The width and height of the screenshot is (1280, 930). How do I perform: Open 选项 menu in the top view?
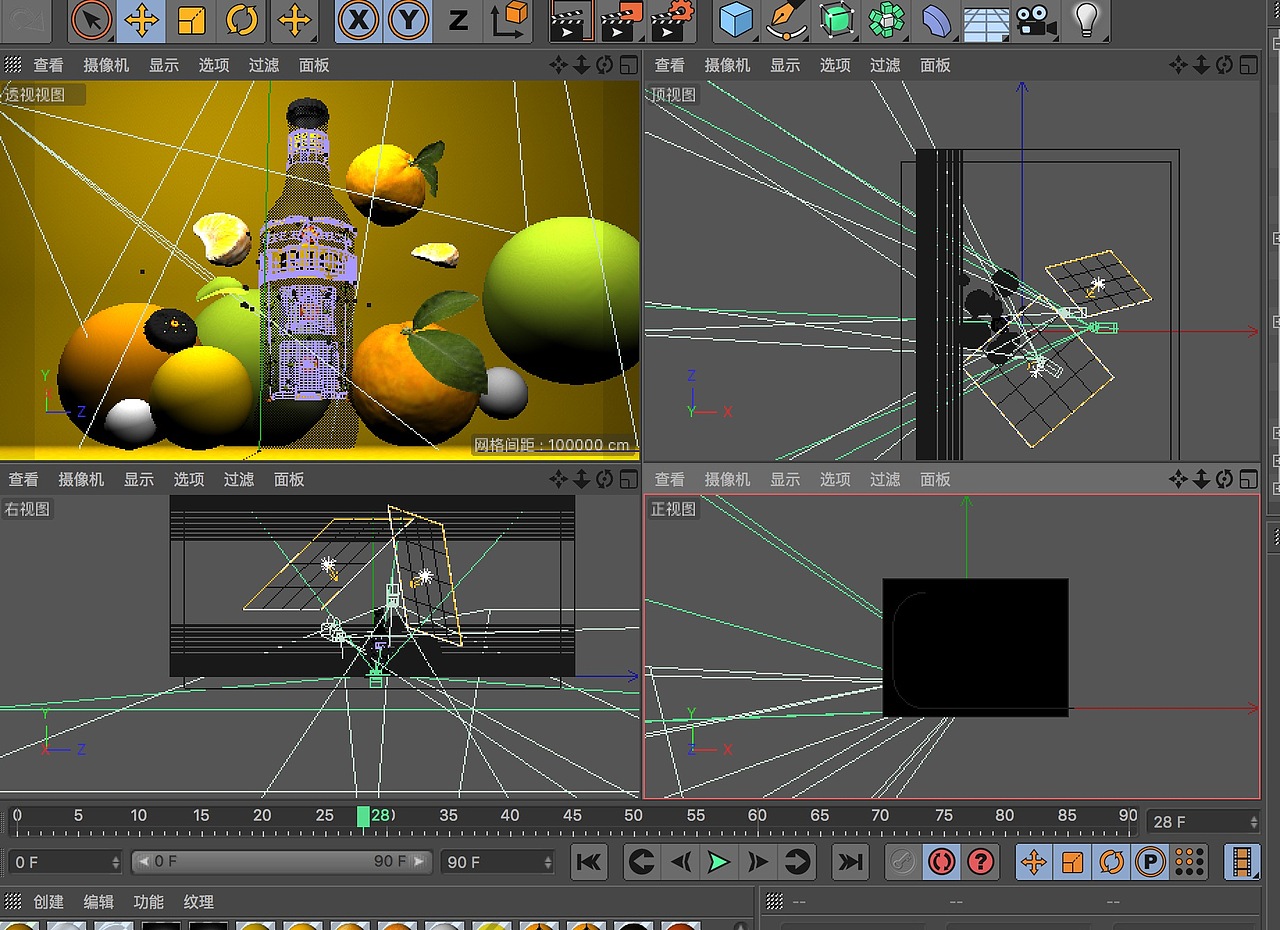tap(835, 65)
